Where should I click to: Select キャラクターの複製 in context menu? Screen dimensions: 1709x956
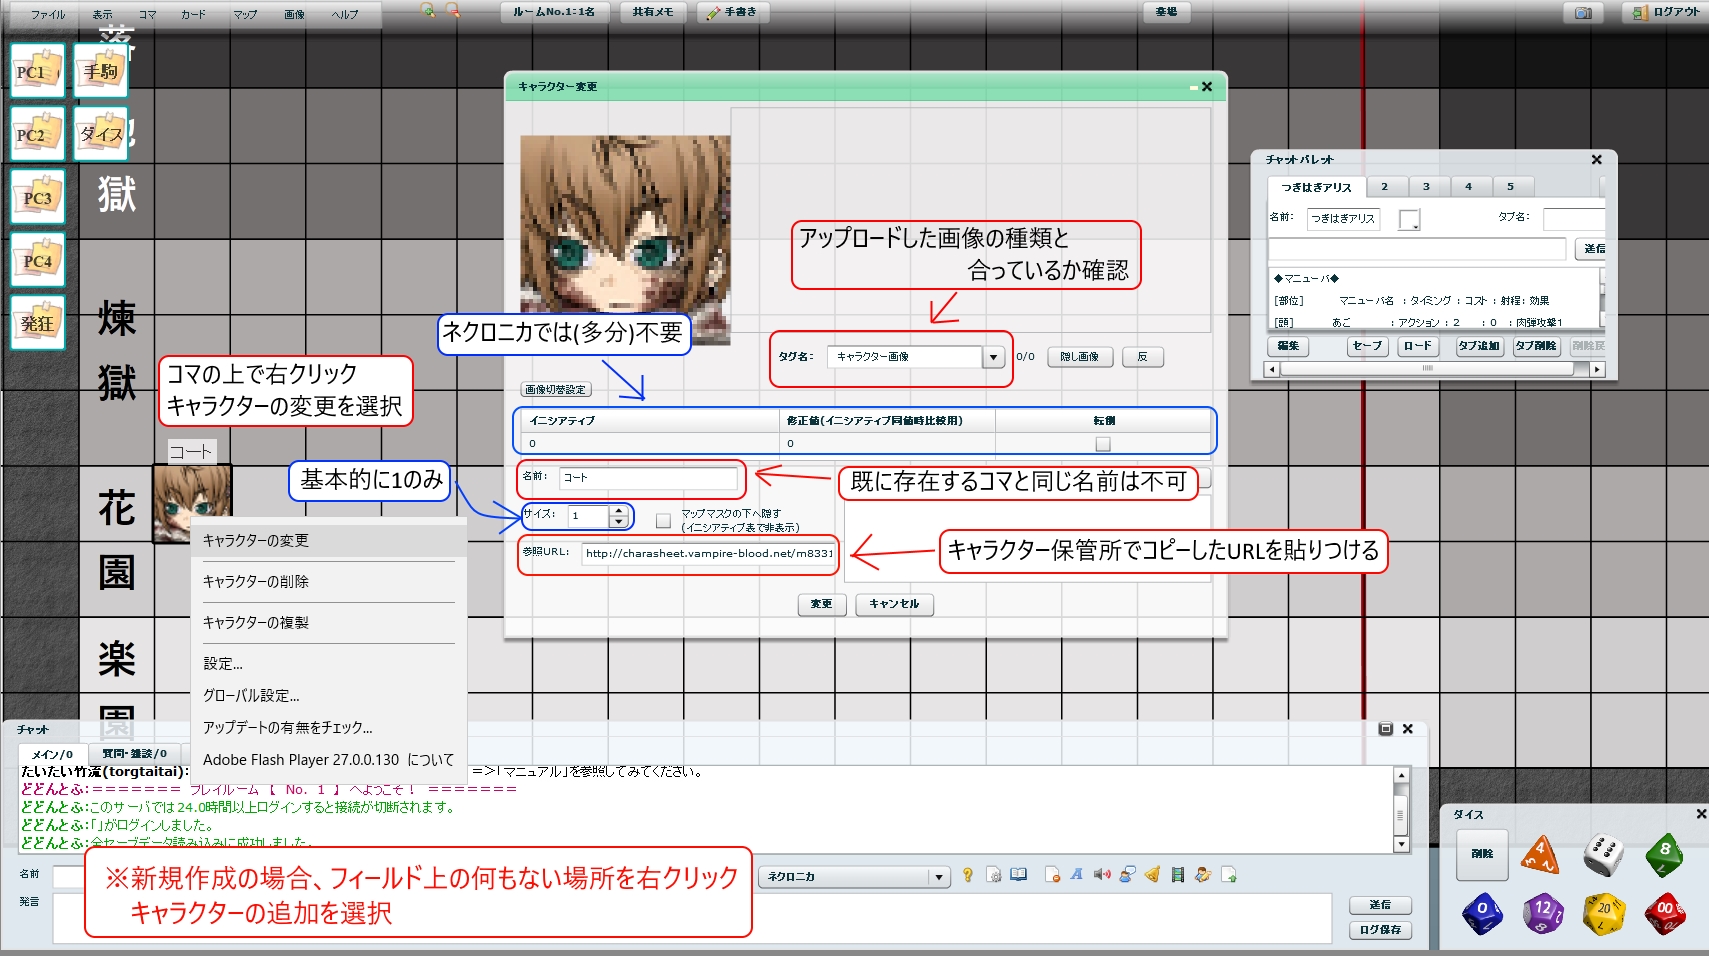pyautogui.click(x=329, y=622)
